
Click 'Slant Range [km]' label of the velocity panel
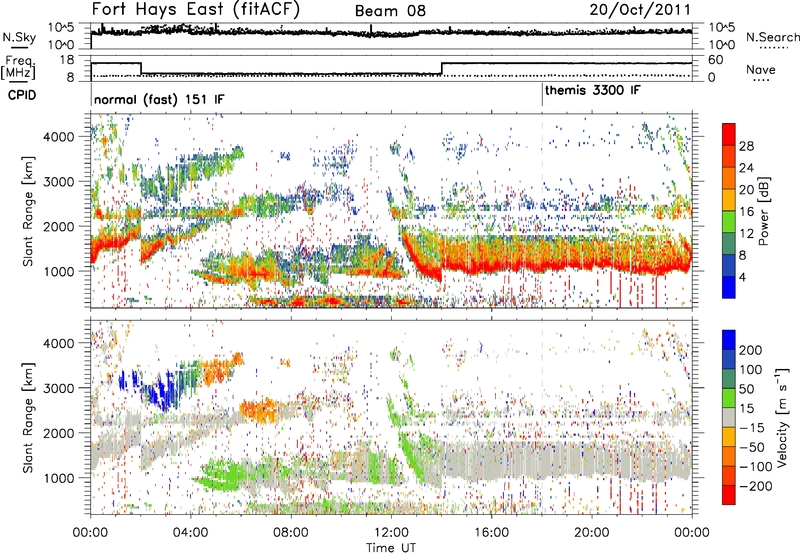28,417
